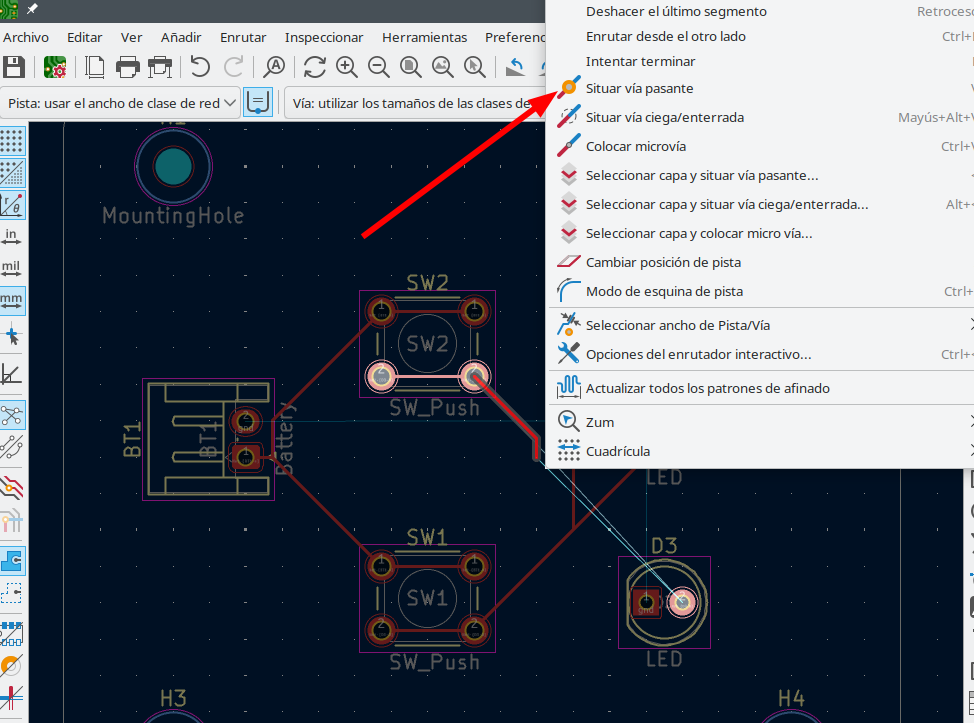Screen dimensions: 974x723
Task: Click the Refresh view icon
Action: tap(315, 67)
